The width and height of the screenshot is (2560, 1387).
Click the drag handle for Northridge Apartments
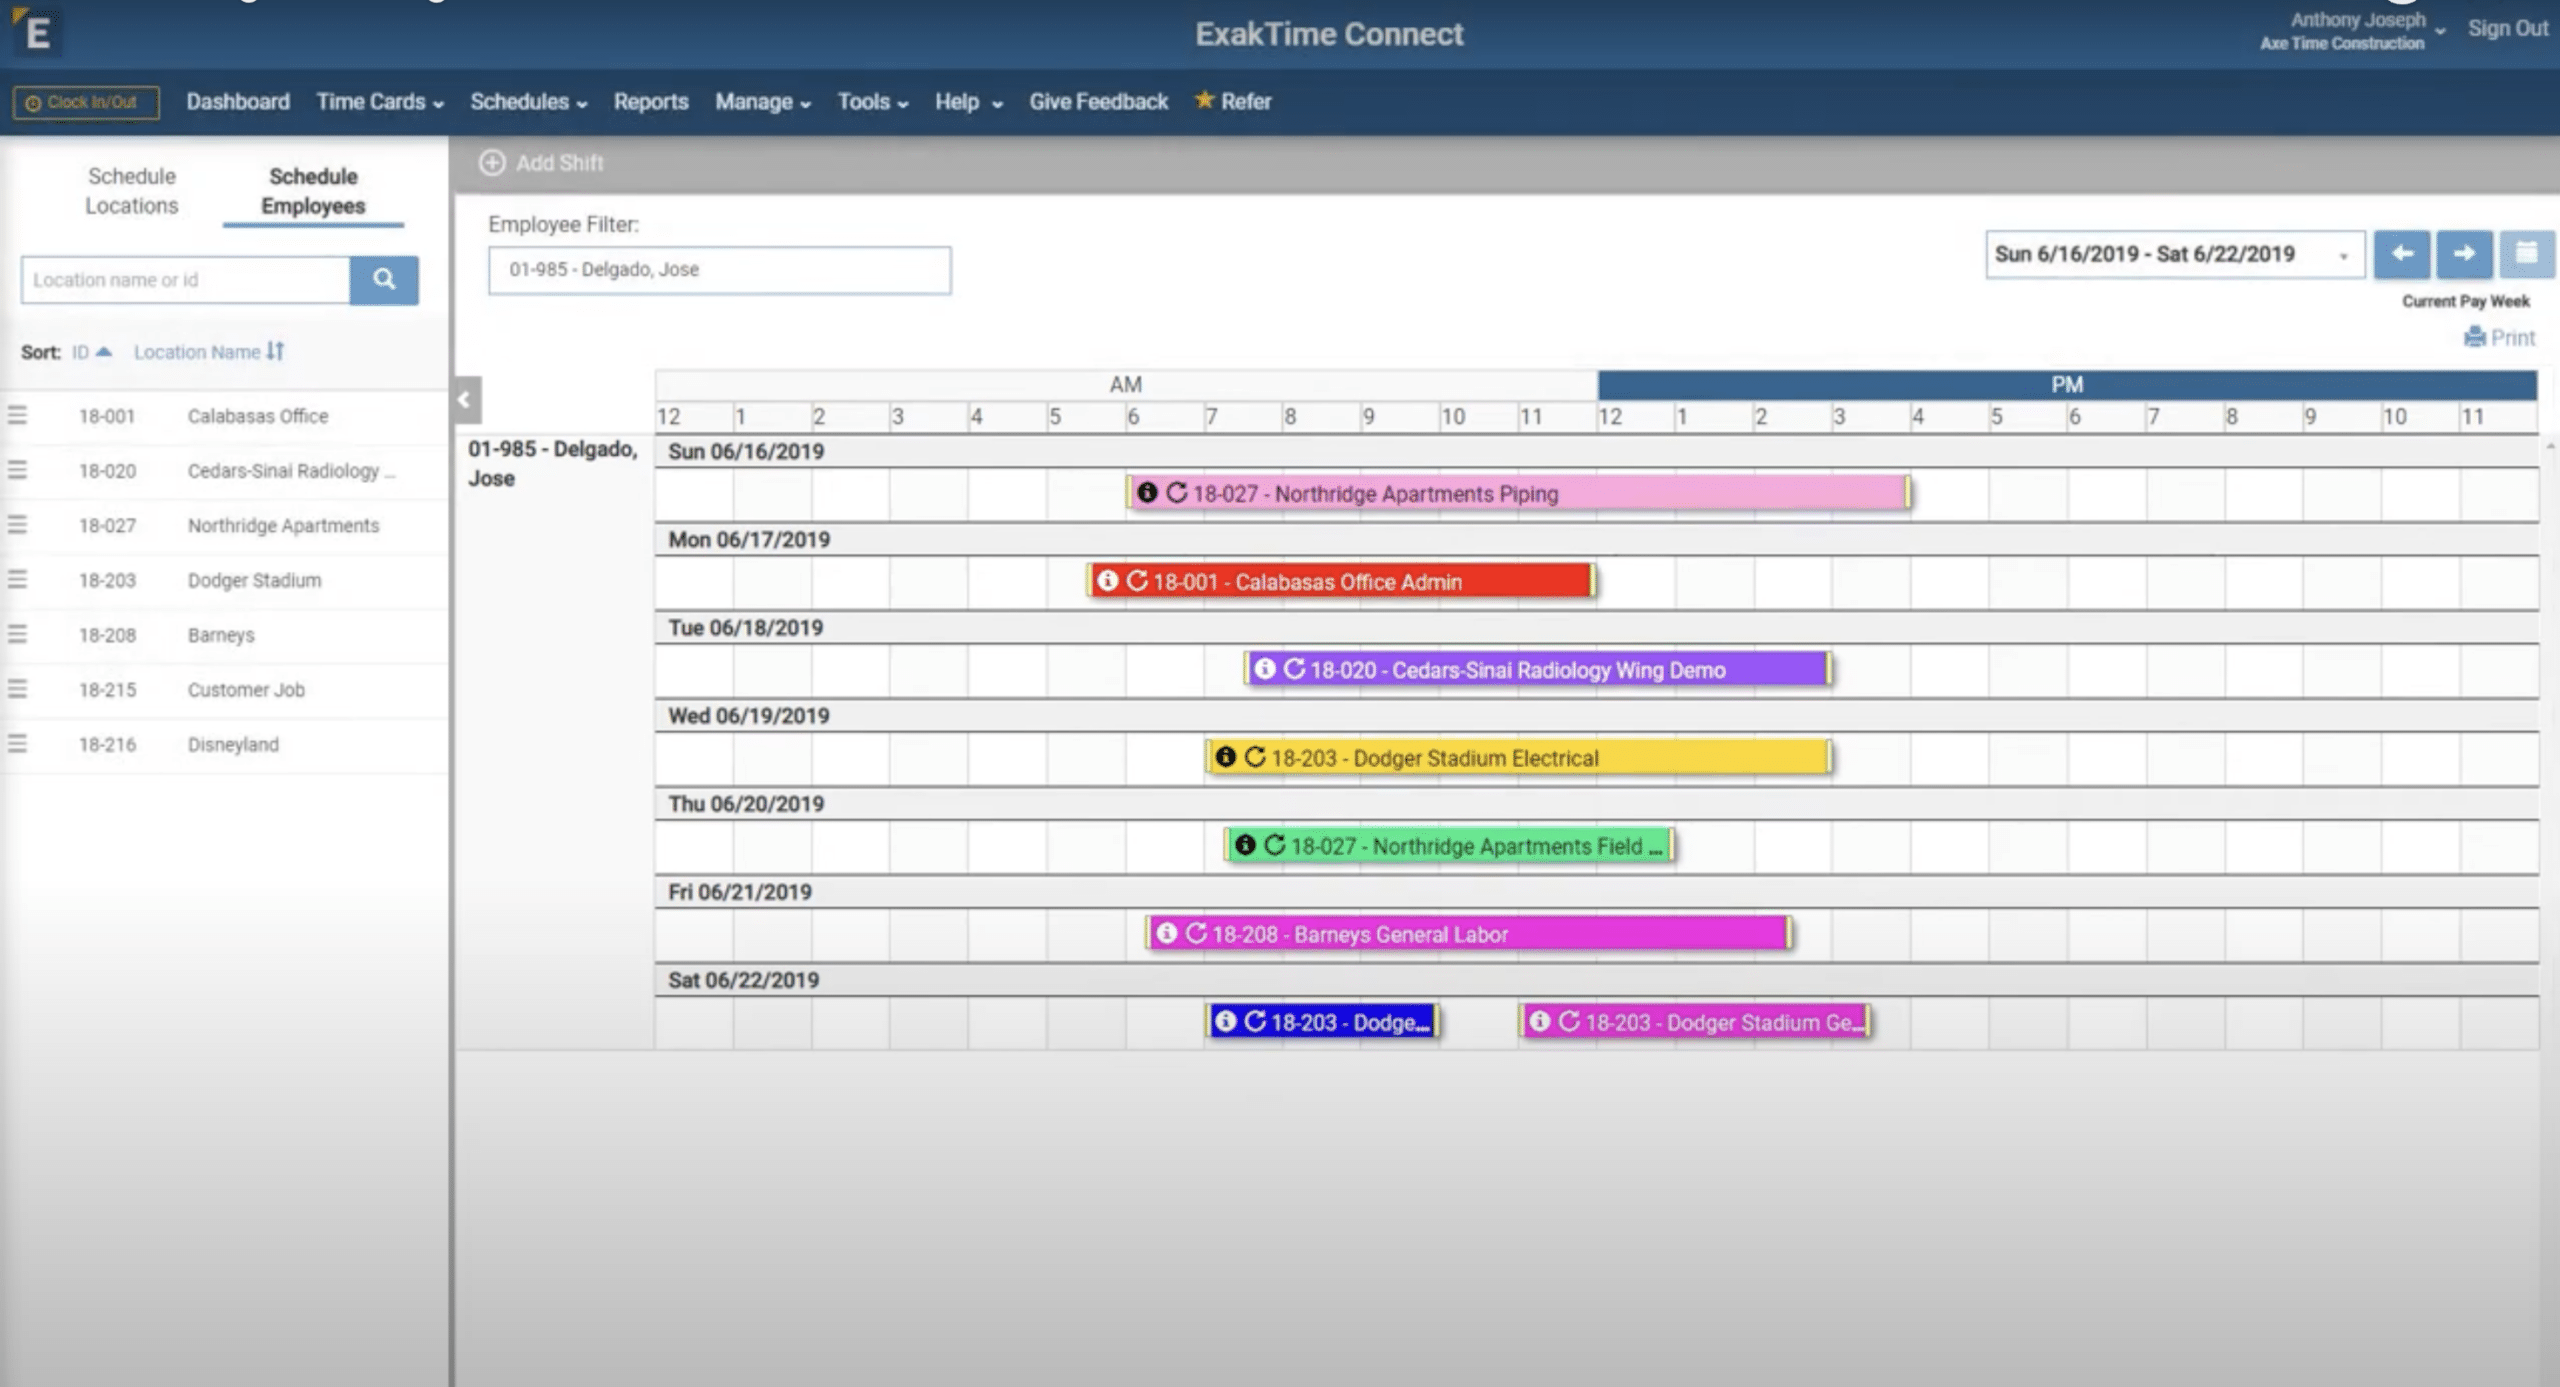click(x=18, y=525)
